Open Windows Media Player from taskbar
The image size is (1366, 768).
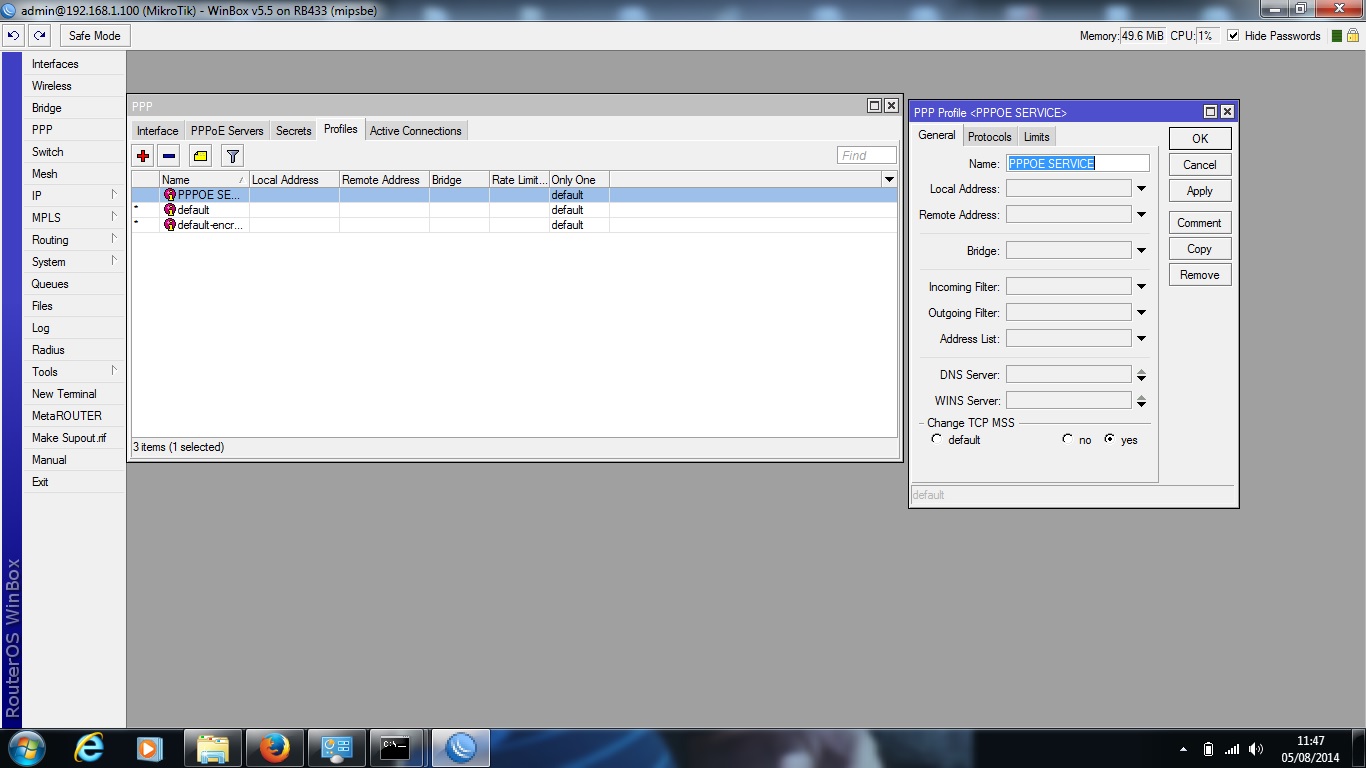tap(149, 748)
